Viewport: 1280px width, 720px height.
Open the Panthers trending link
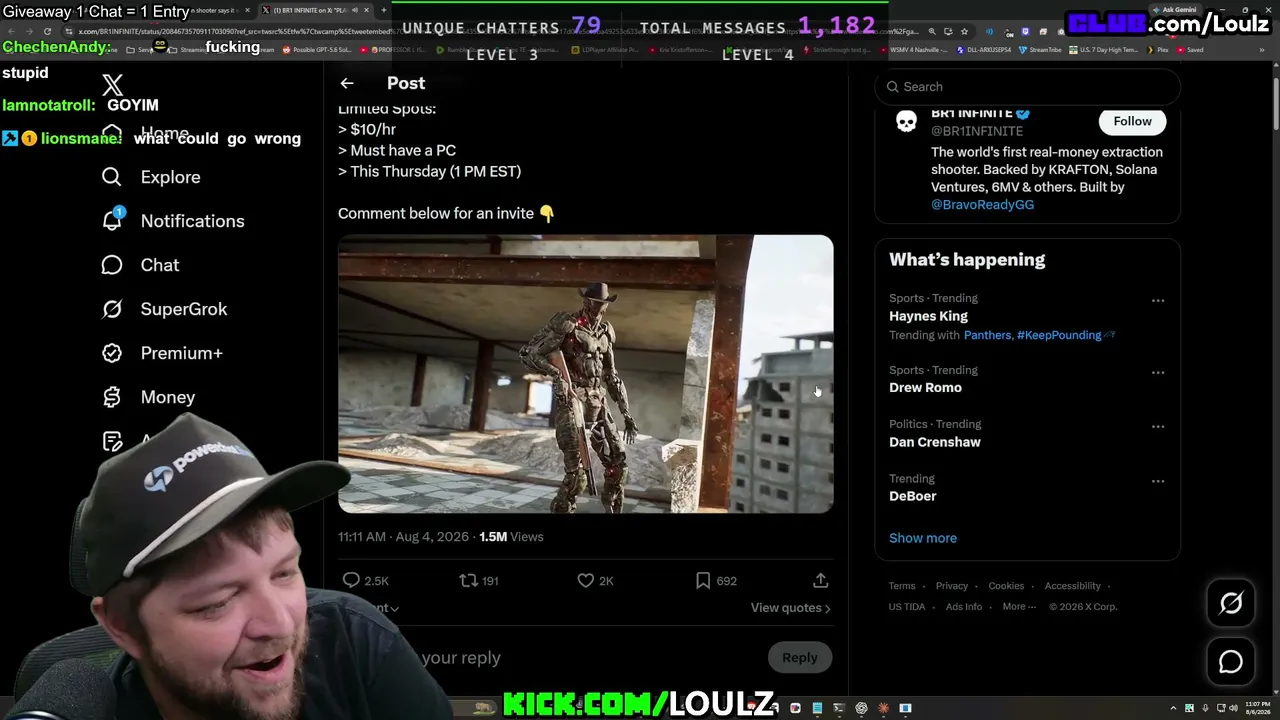click(x=987, y=335)
